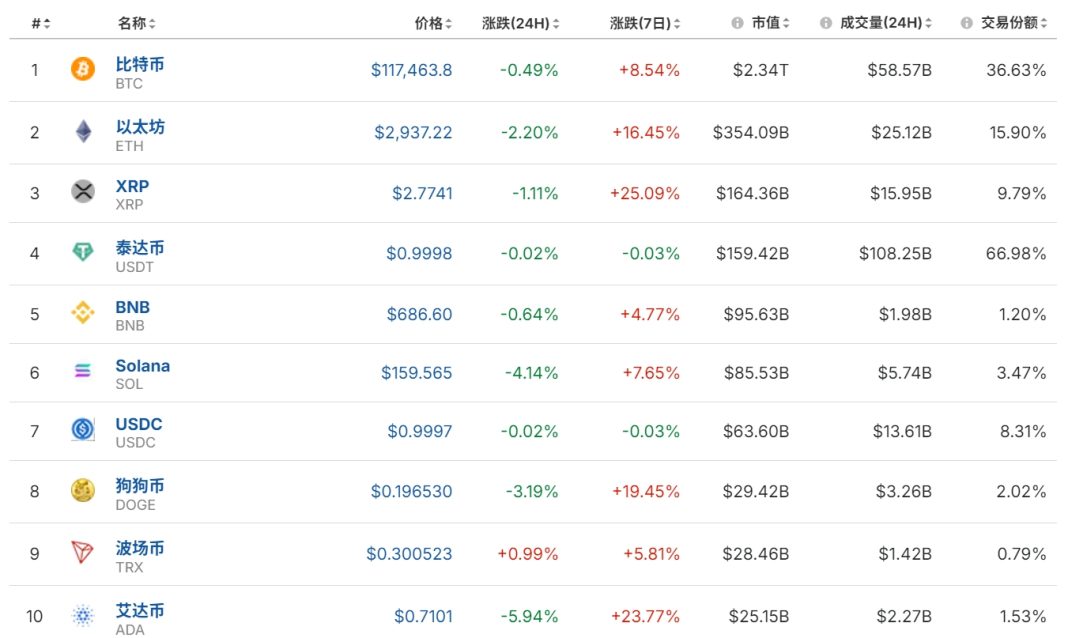Open the 比特币 coin page link
This screenshot has height=638, width=1068.
[x=140, y=64]
